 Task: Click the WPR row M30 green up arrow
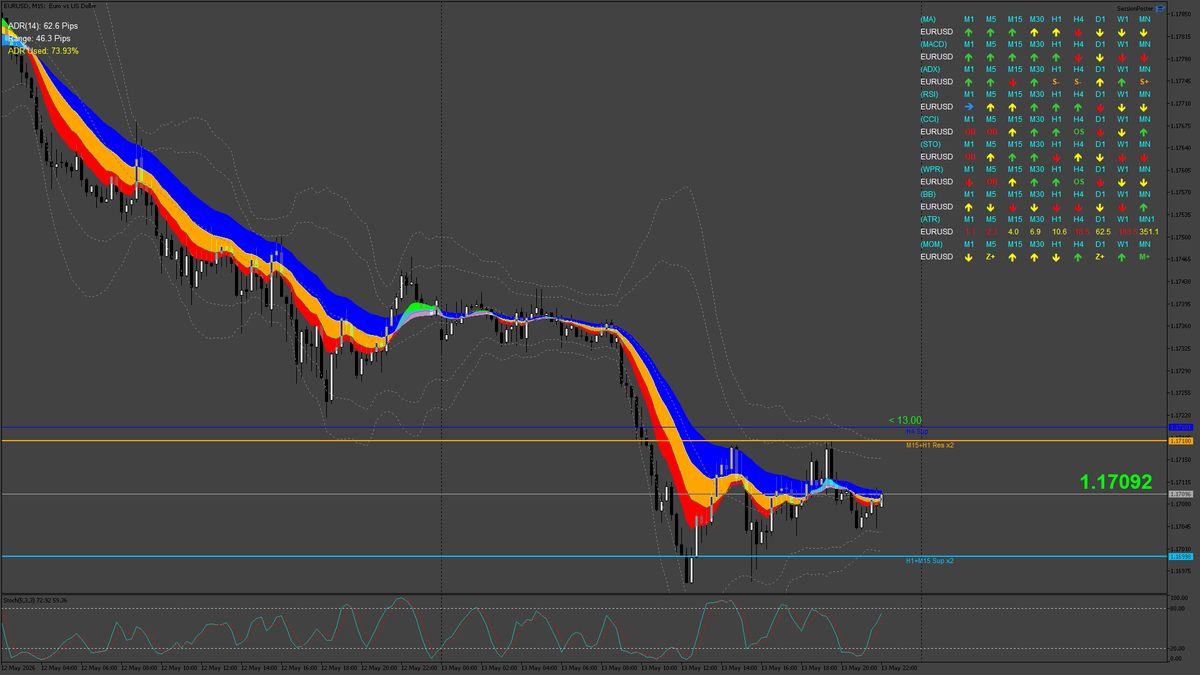tap(1035, 181)
